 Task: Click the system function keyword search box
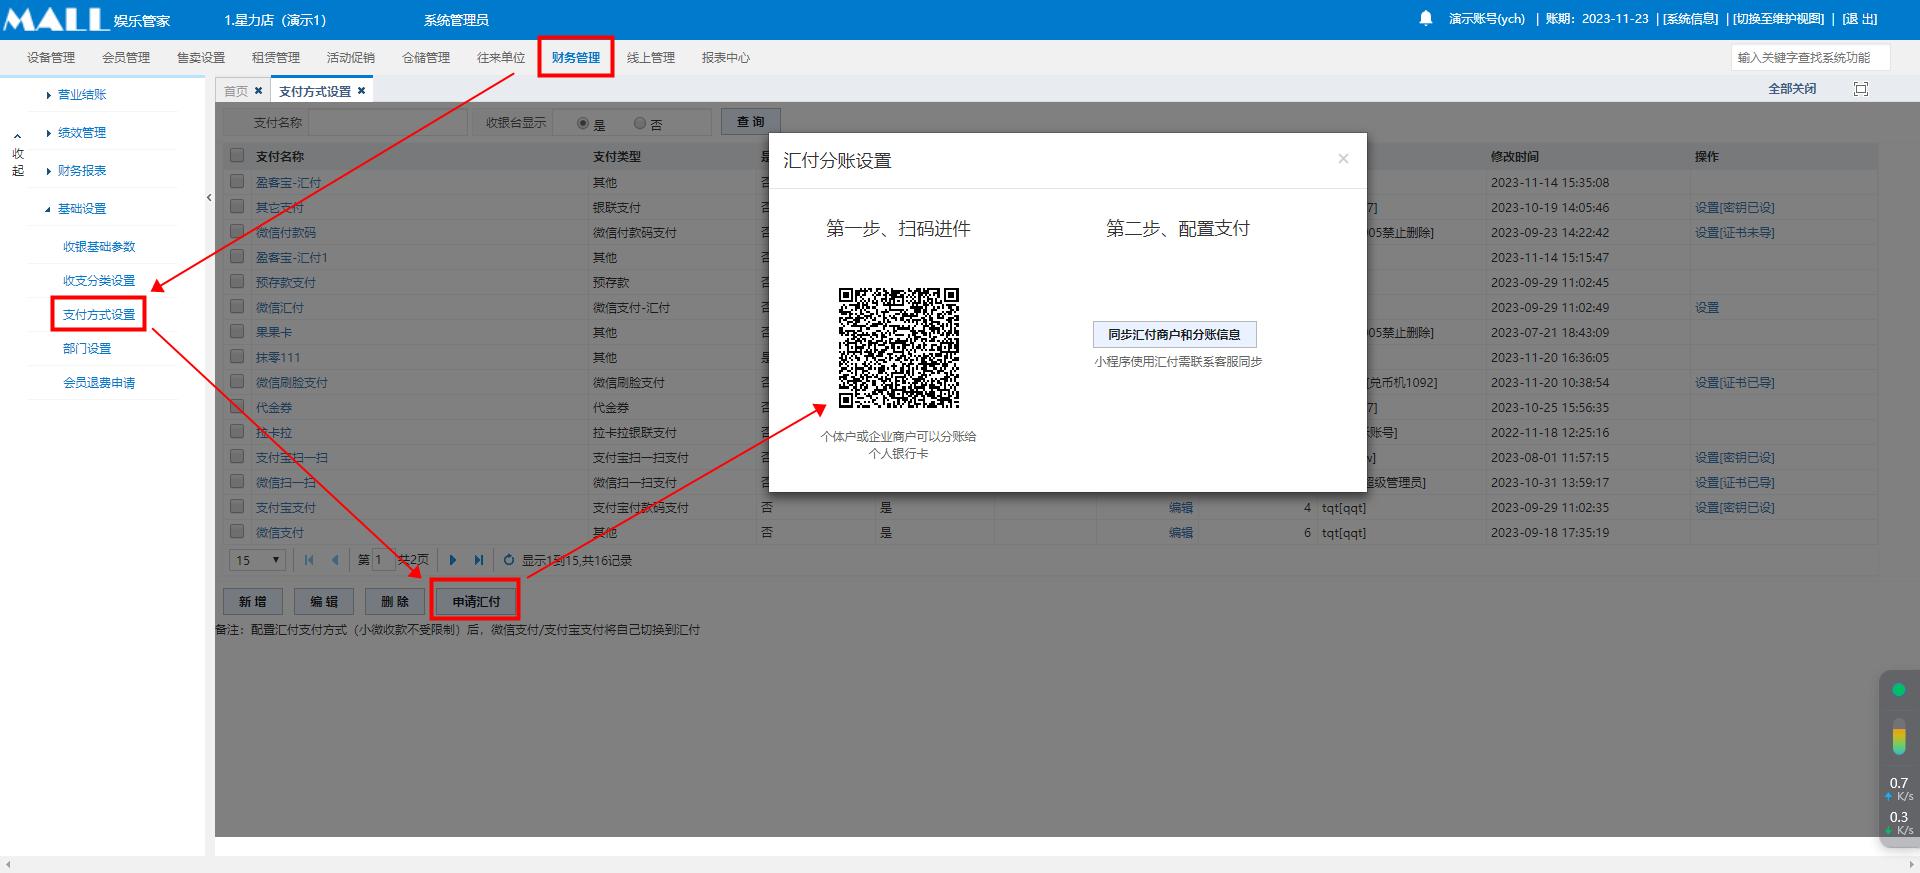[x=1810, y=58]
